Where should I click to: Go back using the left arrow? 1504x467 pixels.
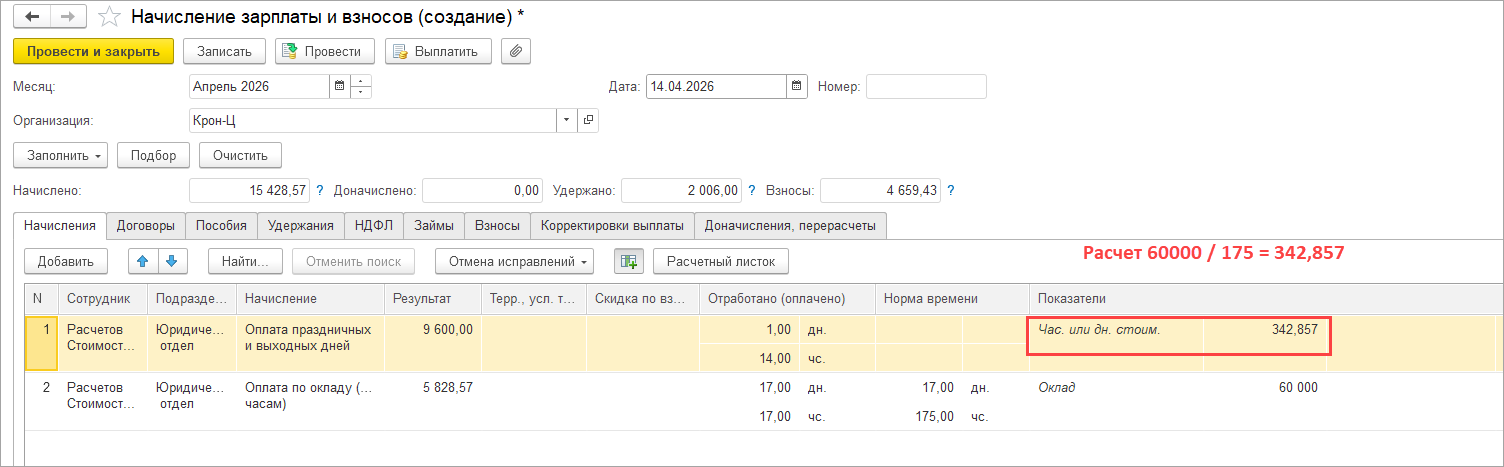(x=32, y=17)
